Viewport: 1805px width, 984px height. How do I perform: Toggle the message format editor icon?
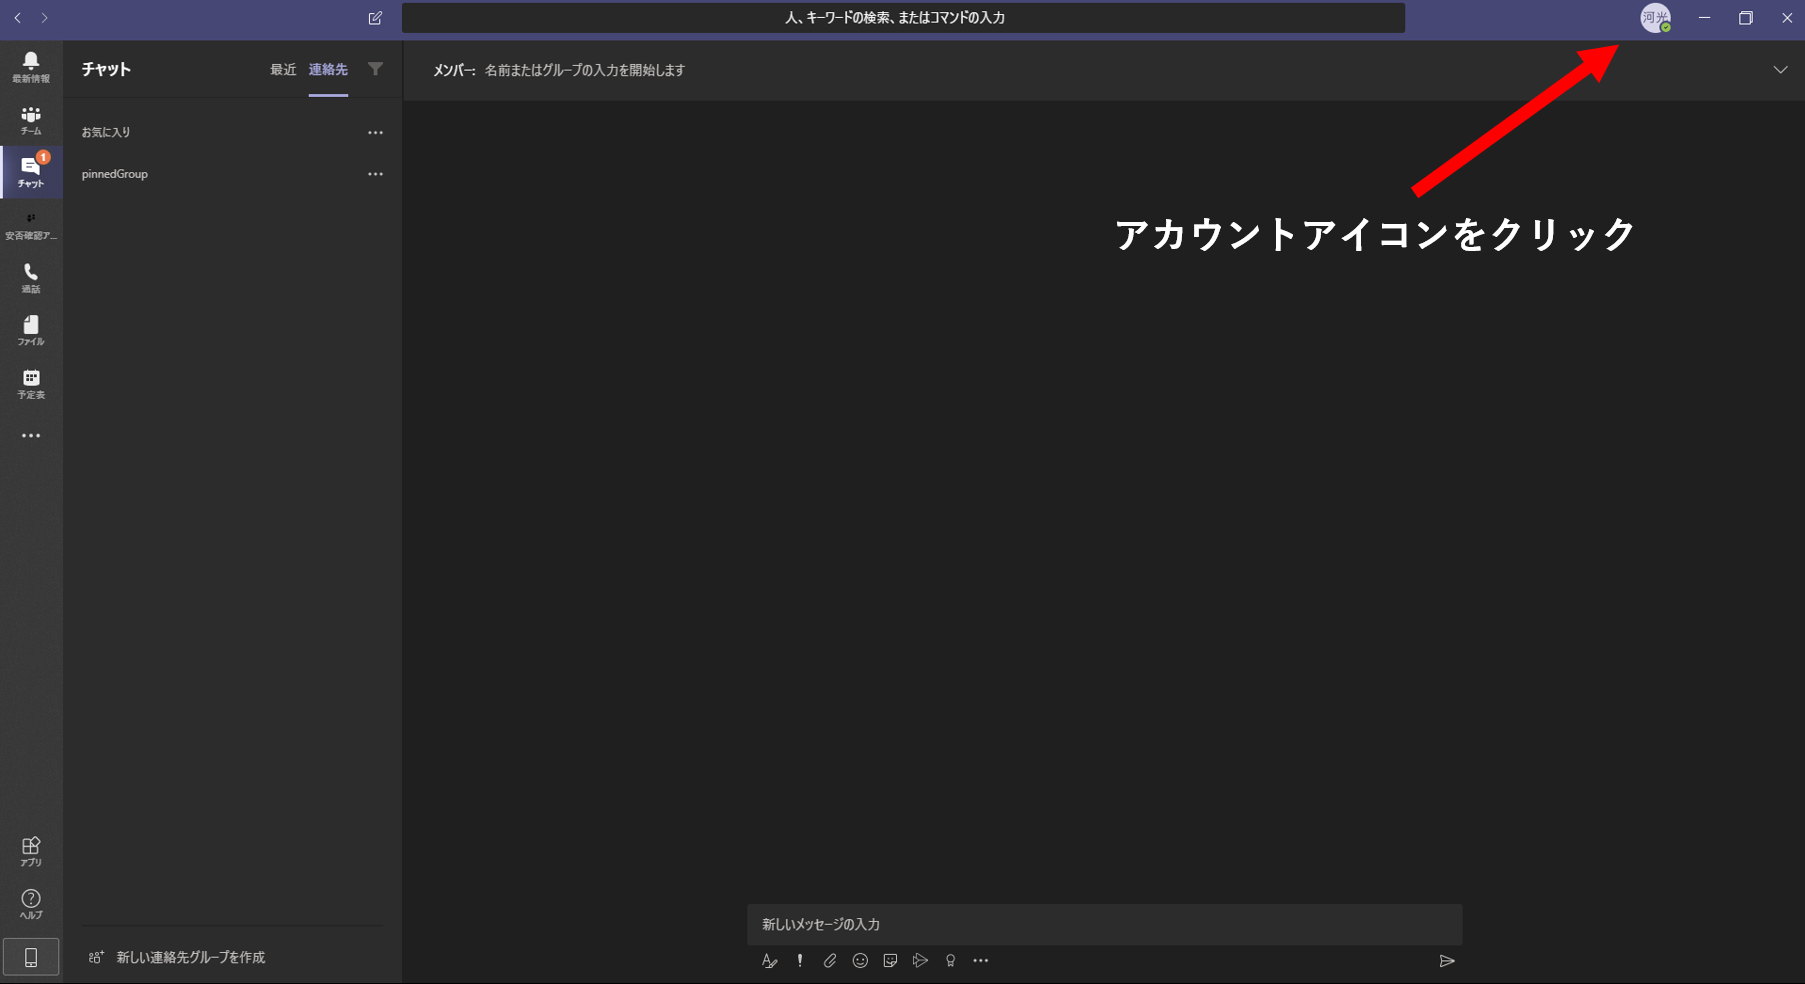[769, 960]
